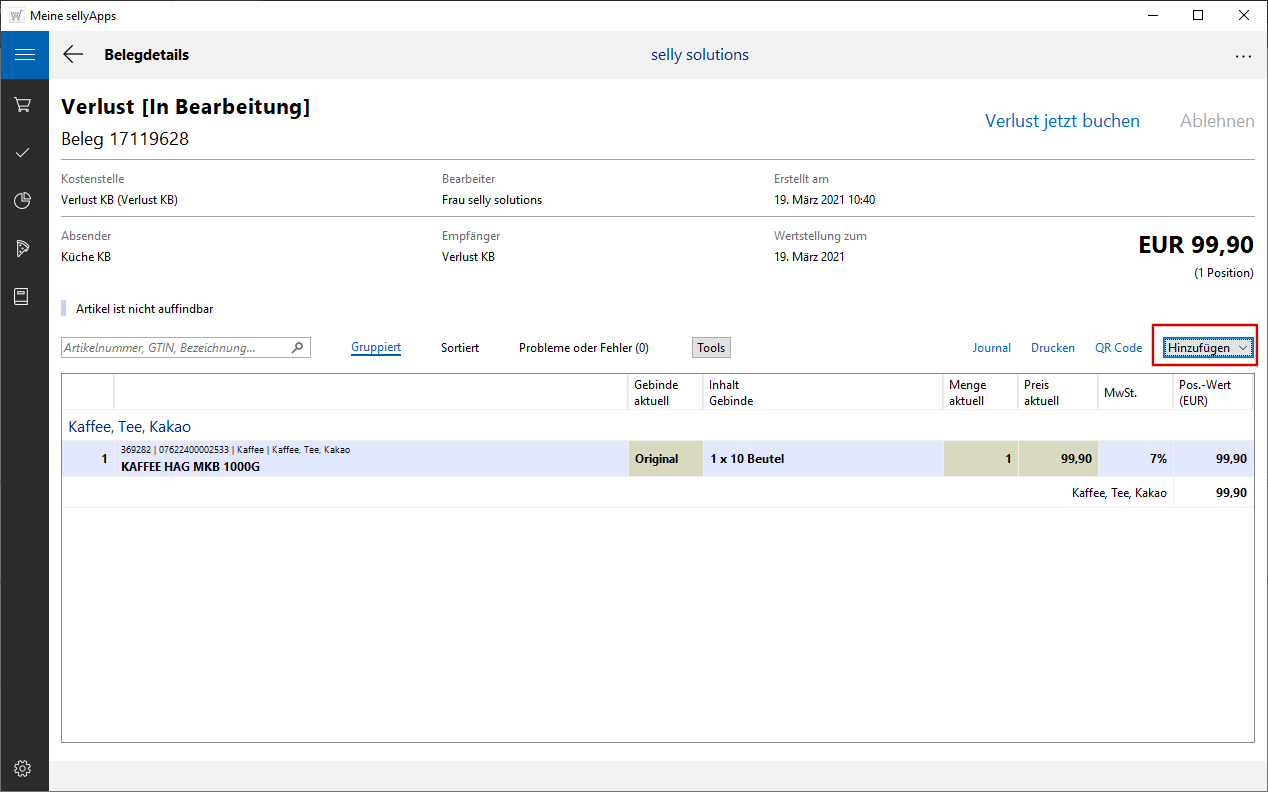Open the three-dot more options menu

(x=1243, y=56)
